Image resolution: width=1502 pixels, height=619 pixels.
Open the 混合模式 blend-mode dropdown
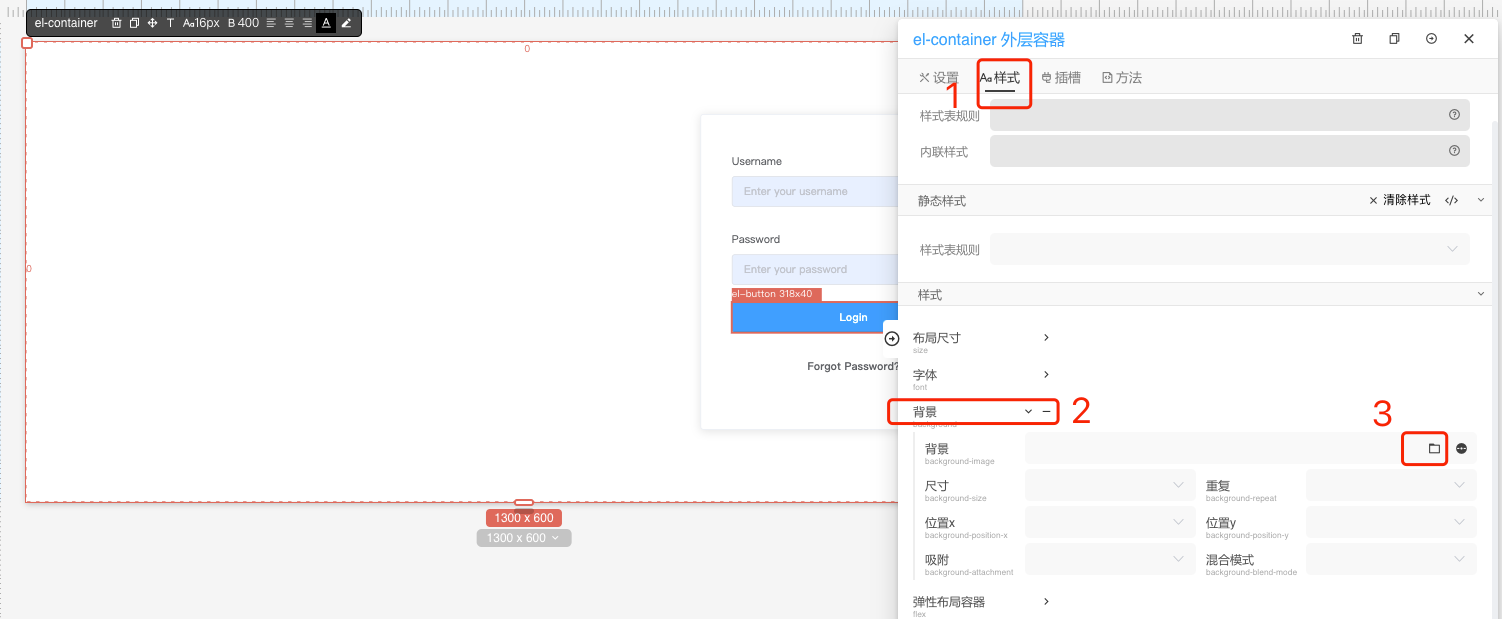point(1390,559)
